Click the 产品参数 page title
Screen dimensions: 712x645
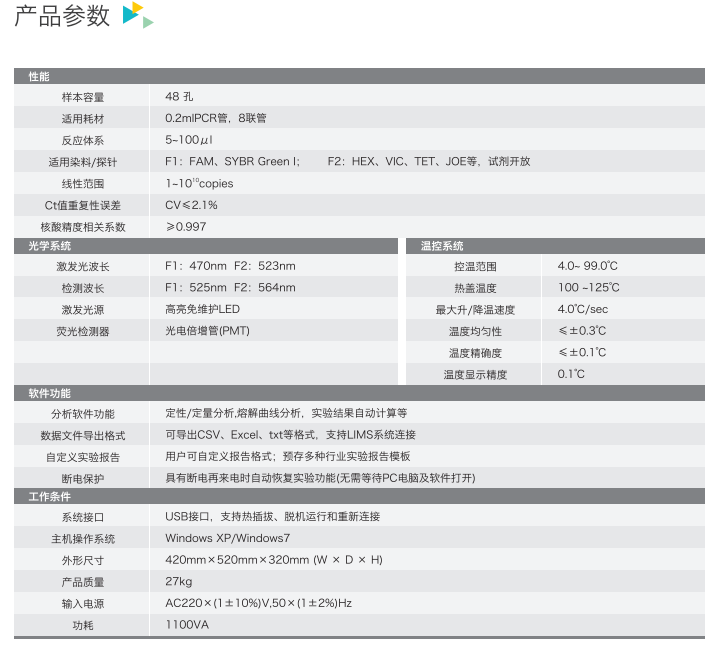click(62, 16)
